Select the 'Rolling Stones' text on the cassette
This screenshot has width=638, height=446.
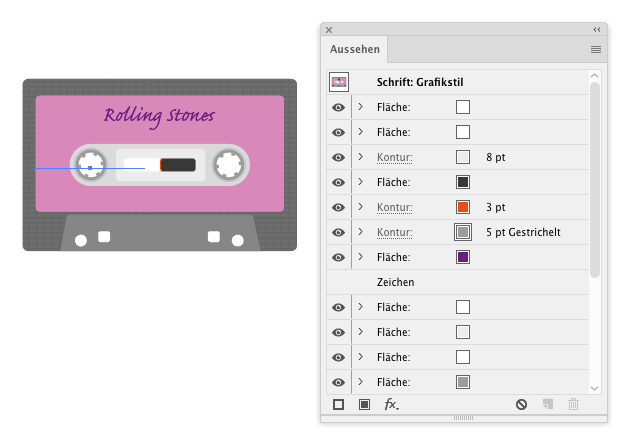pyautogui.click(x=159, y=116)
